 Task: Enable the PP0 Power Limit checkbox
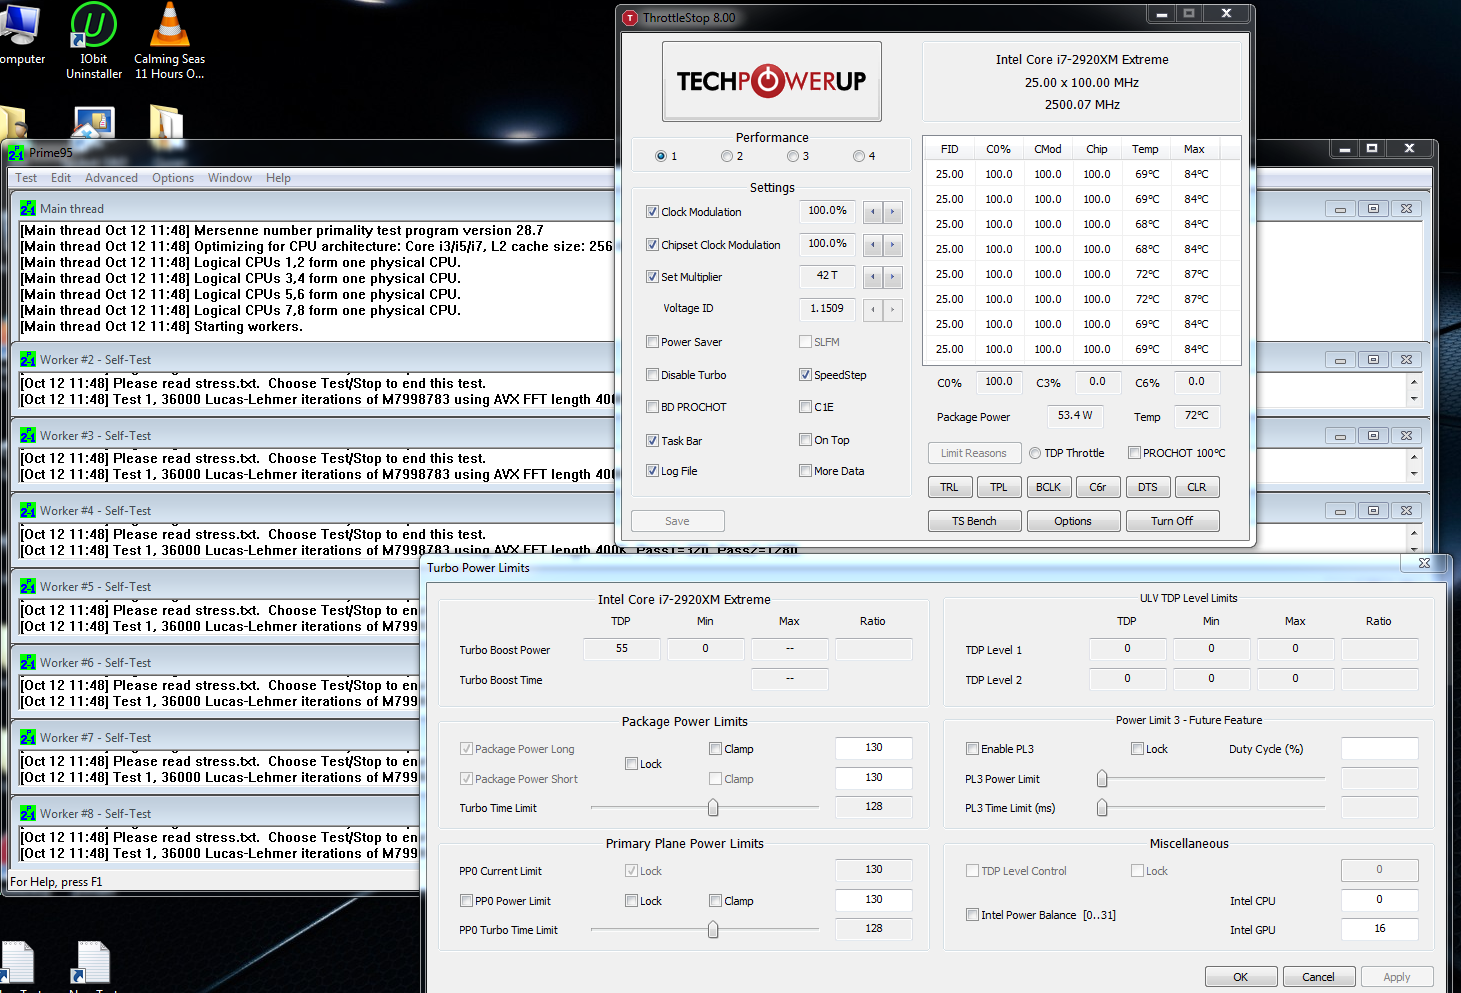466,901
